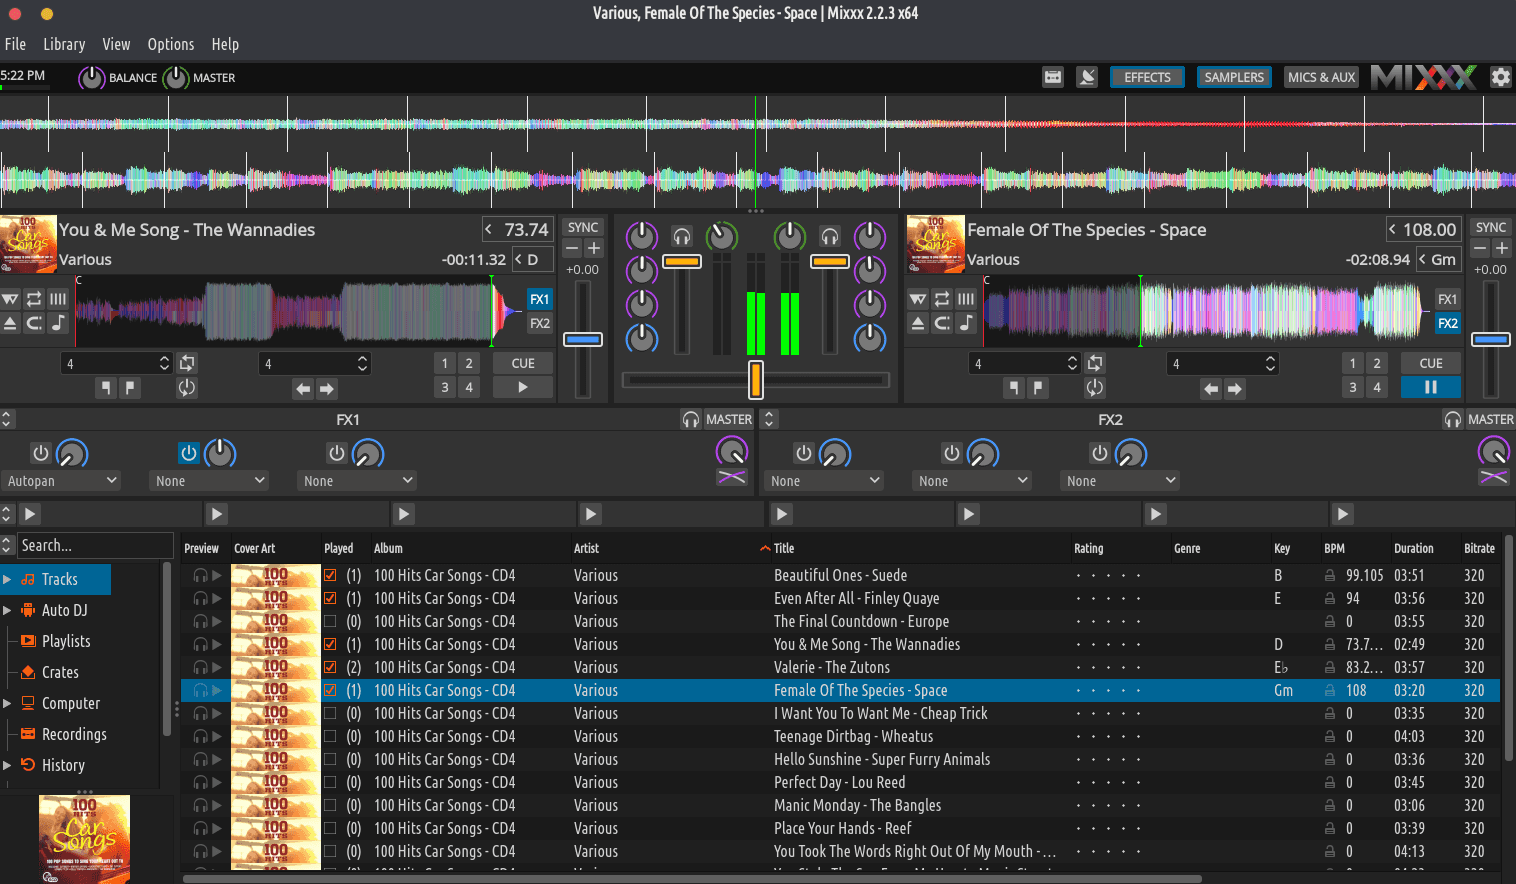Set loop-in marker on left deck
1516x884 pixels.
pos(106,388)
